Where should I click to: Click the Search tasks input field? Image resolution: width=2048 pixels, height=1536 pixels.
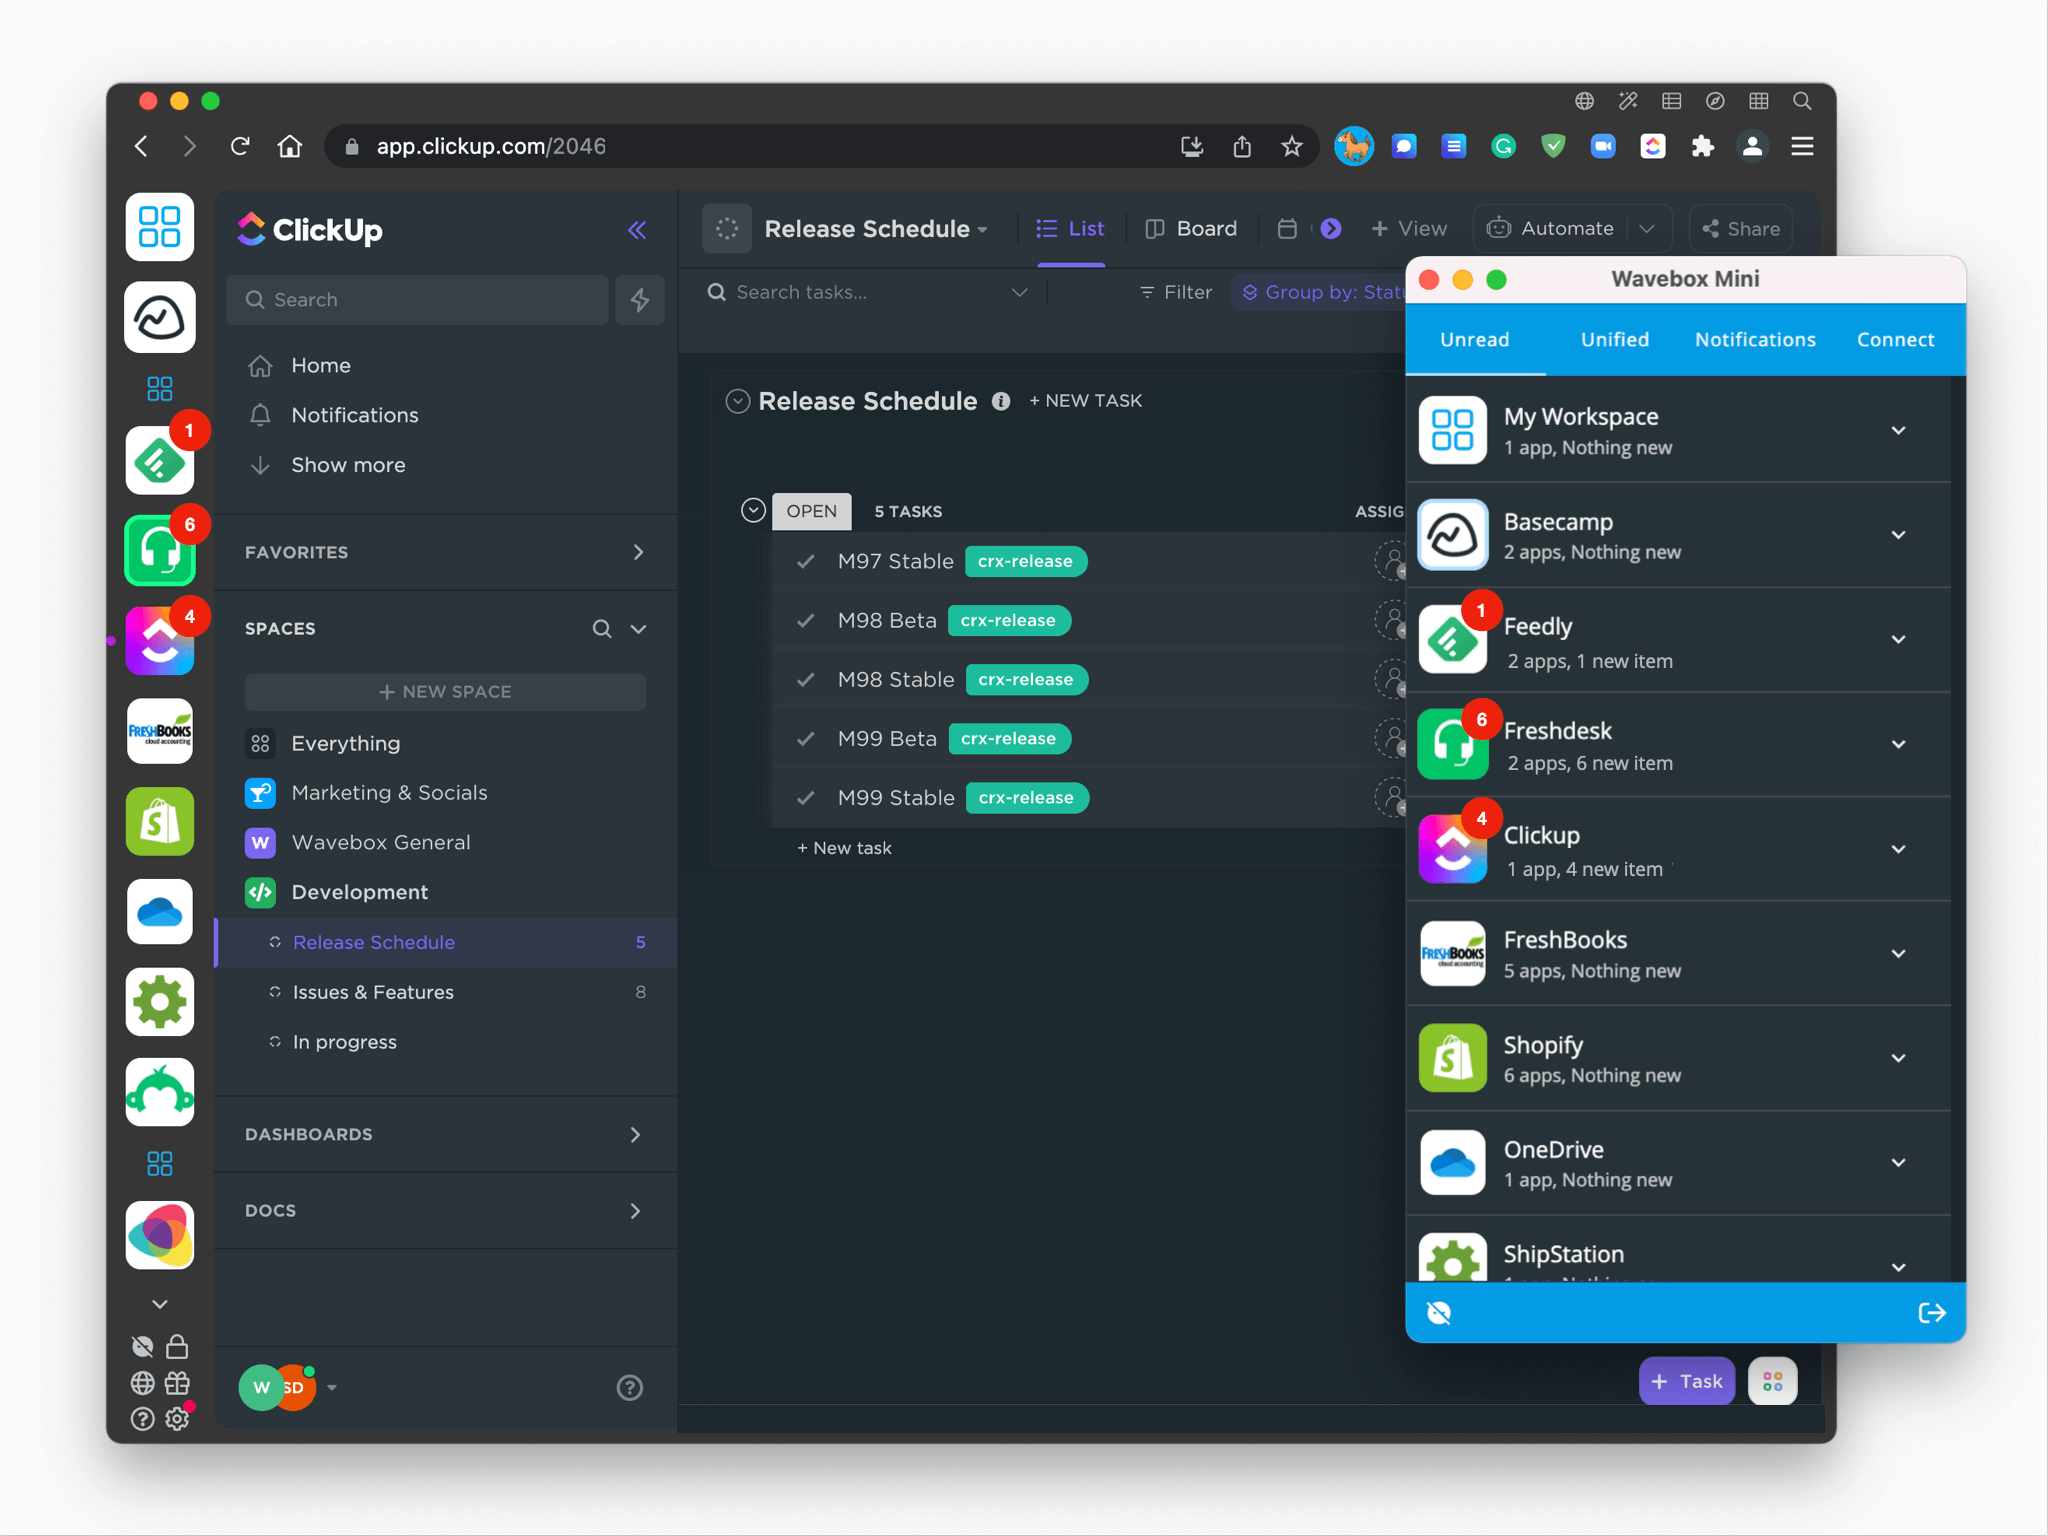pyautogui.click(x=866, y=292)
